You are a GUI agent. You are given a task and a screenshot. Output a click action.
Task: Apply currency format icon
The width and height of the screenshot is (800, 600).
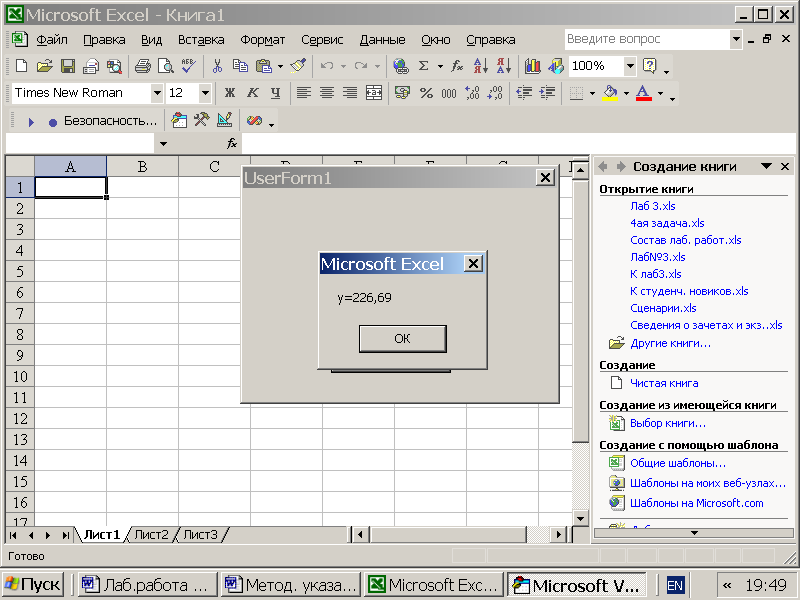(403, 93)
